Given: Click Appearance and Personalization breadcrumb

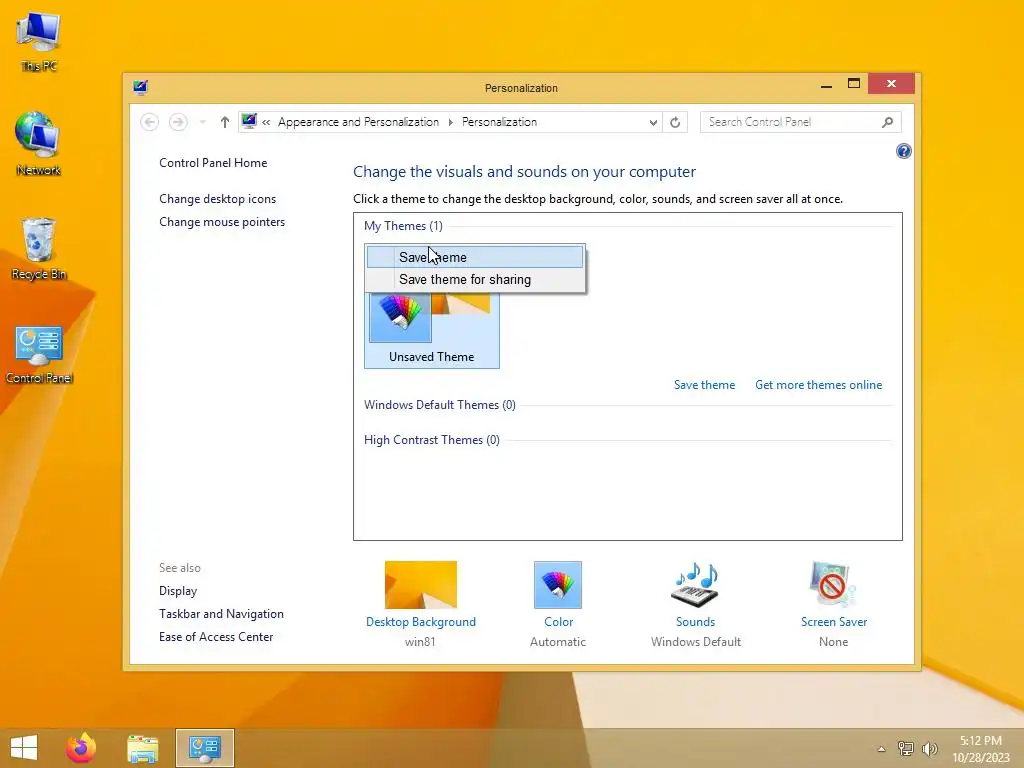Looking at the screenshot, I should pos(359,122).
